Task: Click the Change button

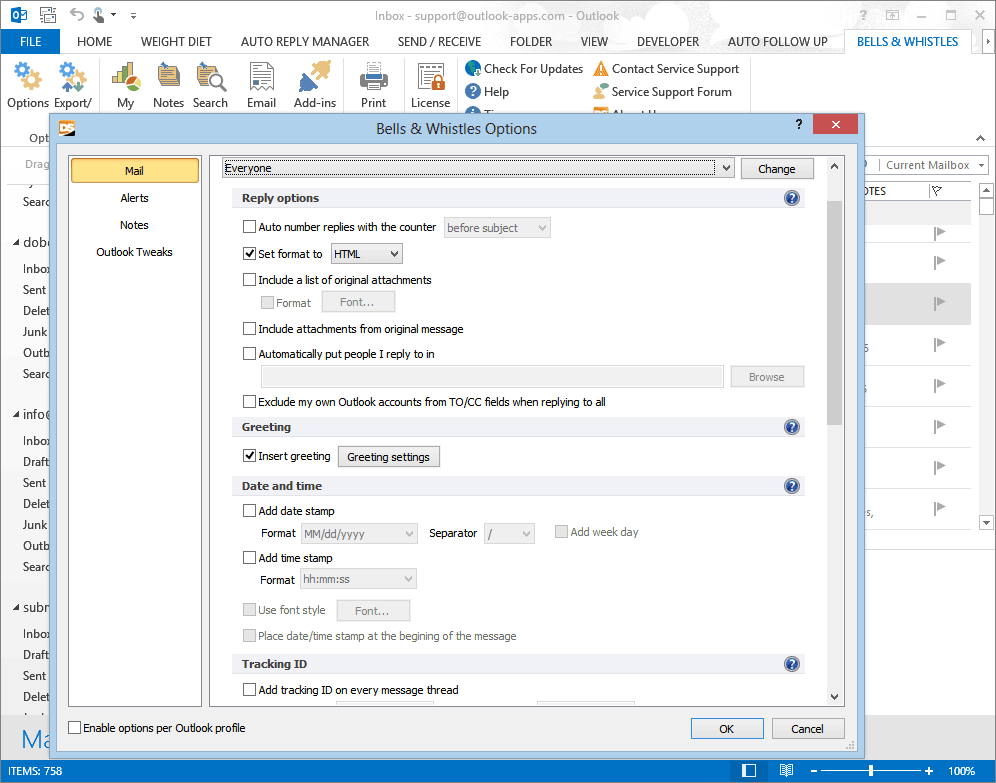Action: (x=777, y=169)
